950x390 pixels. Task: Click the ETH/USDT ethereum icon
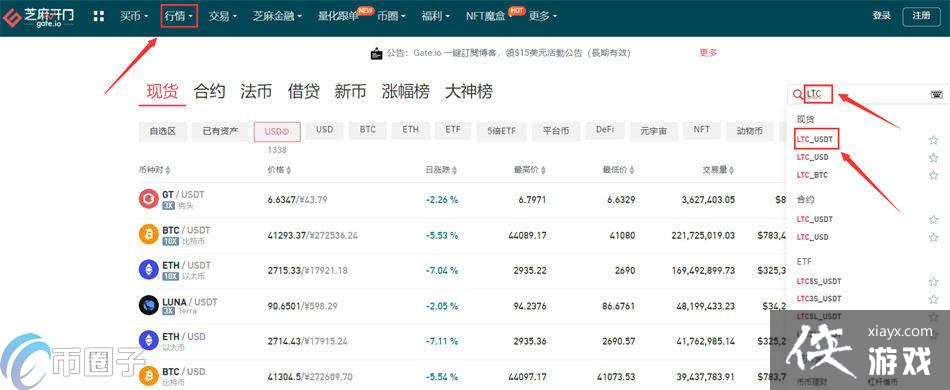(x=148, y=269)
